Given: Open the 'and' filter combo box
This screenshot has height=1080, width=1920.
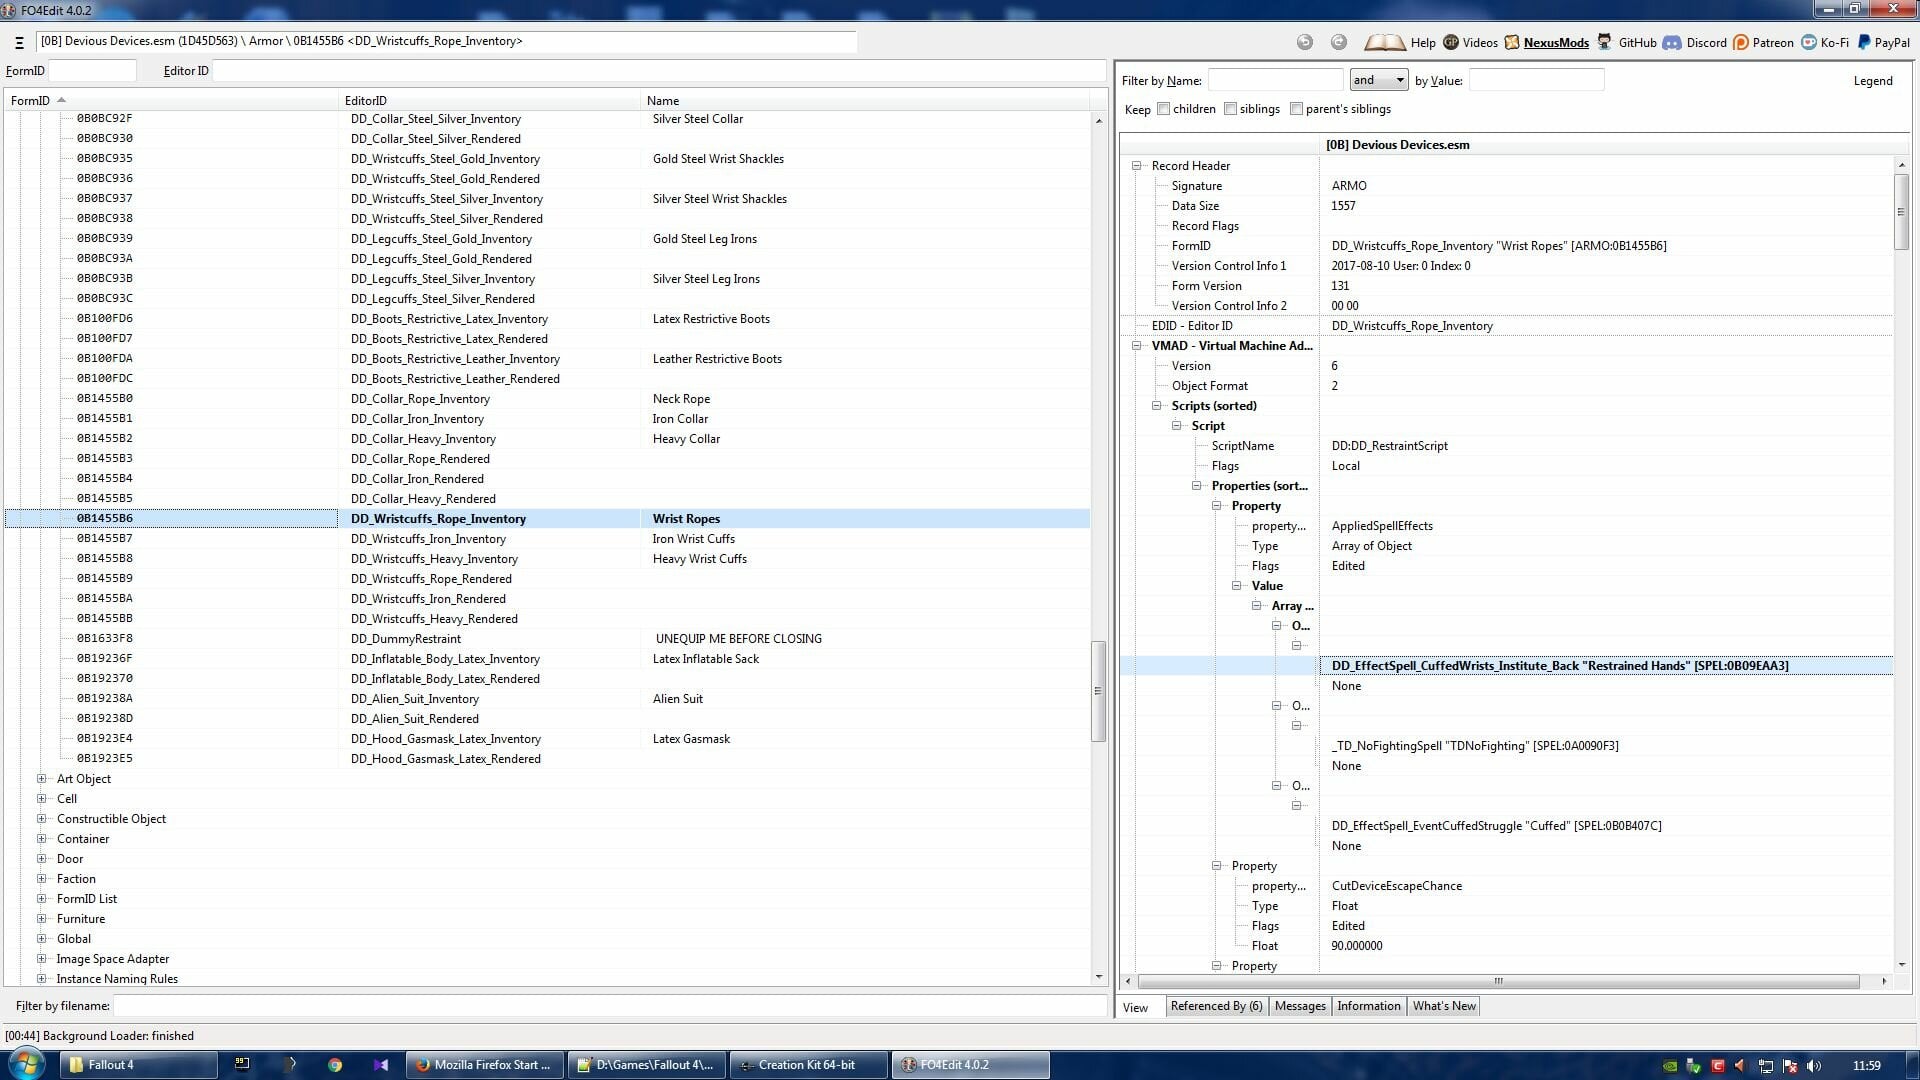Looking at the screenshot, I should 1379,80.
